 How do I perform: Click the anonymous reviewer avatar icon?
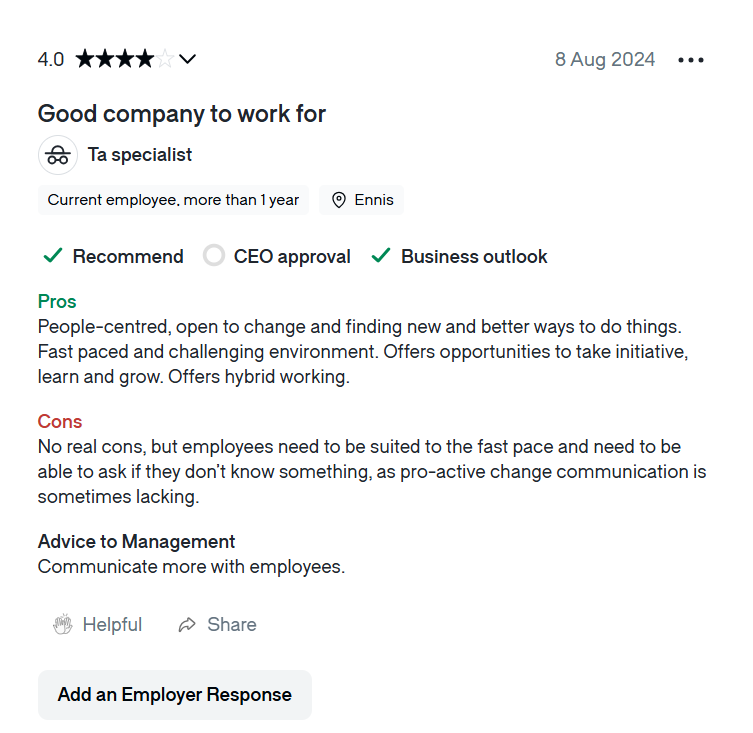point(58,155)
